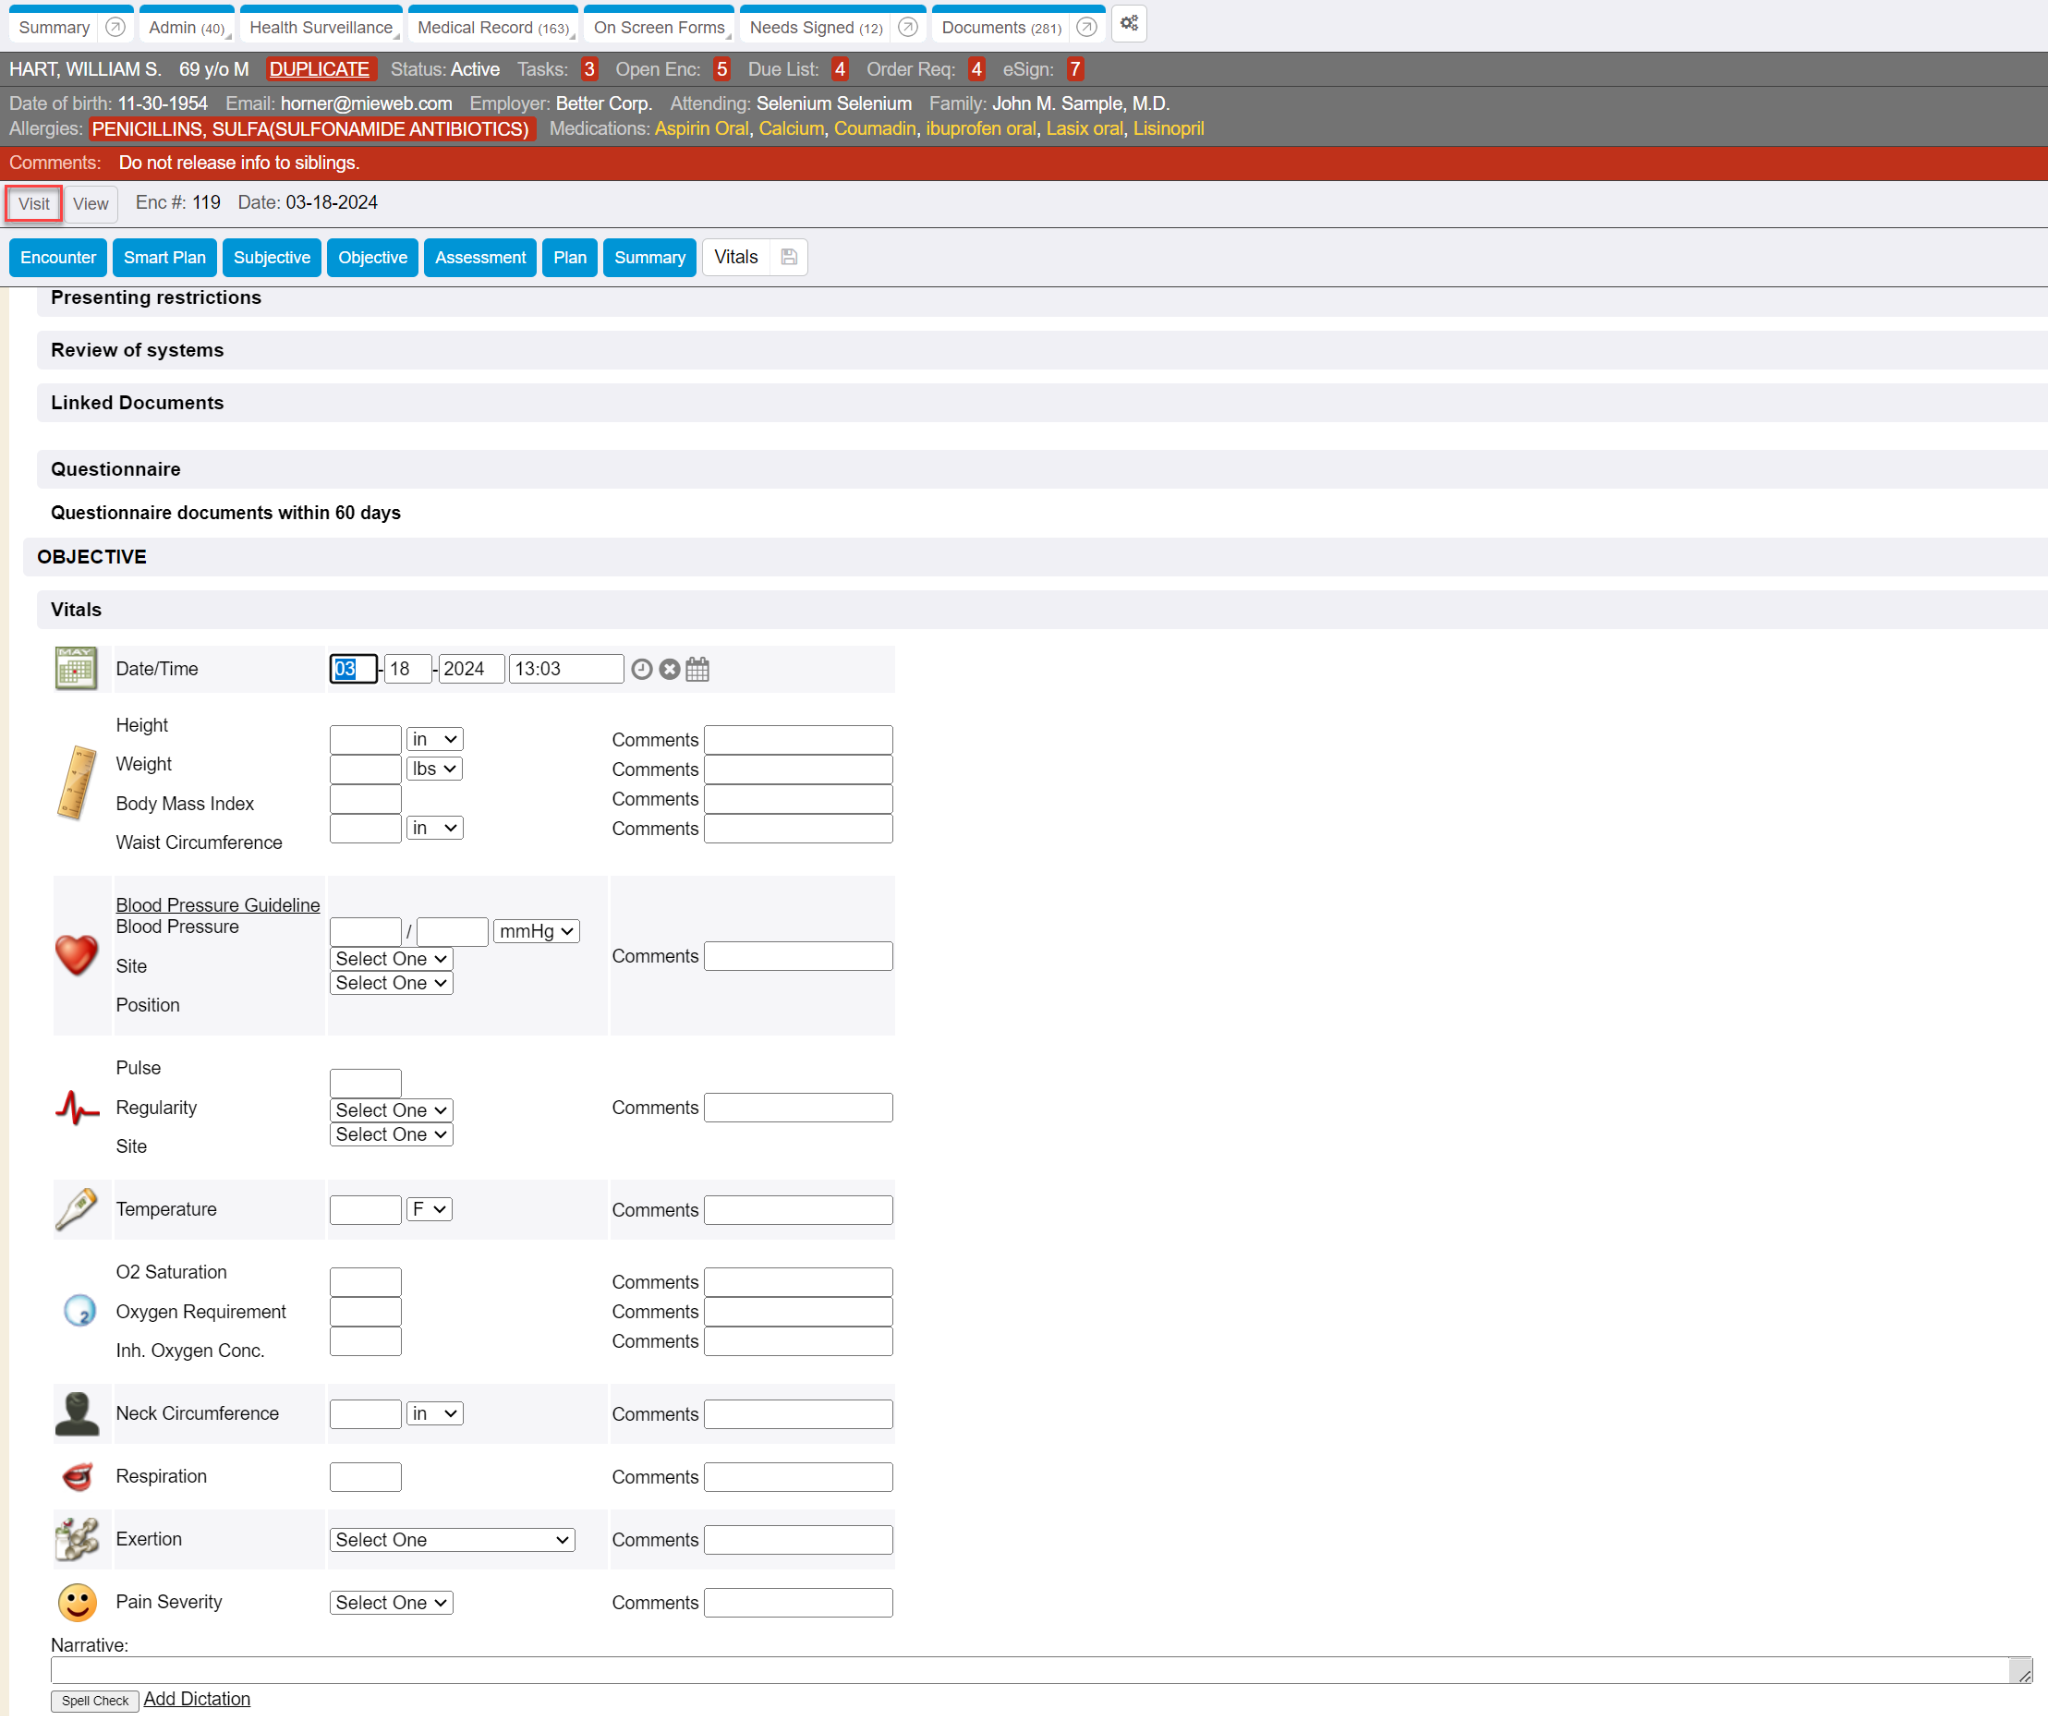Switch to the View tab of the encounter
2048x1716 pixels.
coord(90,204)
